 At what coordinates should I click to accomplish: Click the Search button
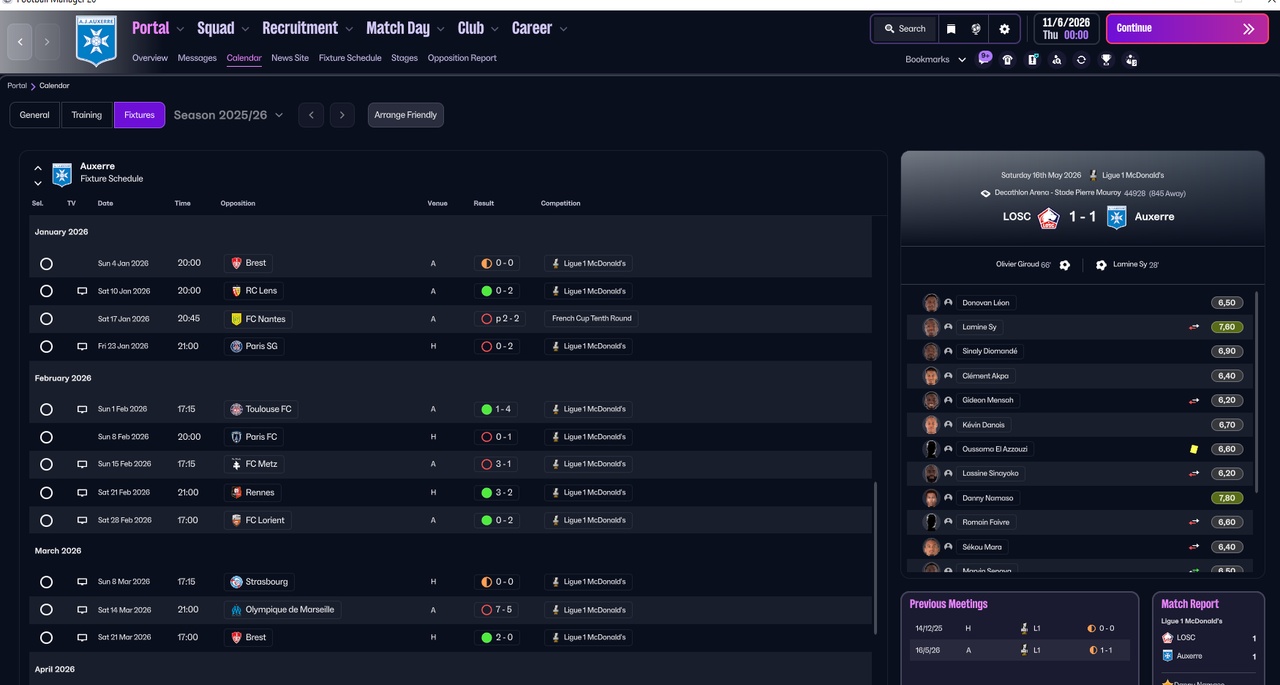click(904, 29)
